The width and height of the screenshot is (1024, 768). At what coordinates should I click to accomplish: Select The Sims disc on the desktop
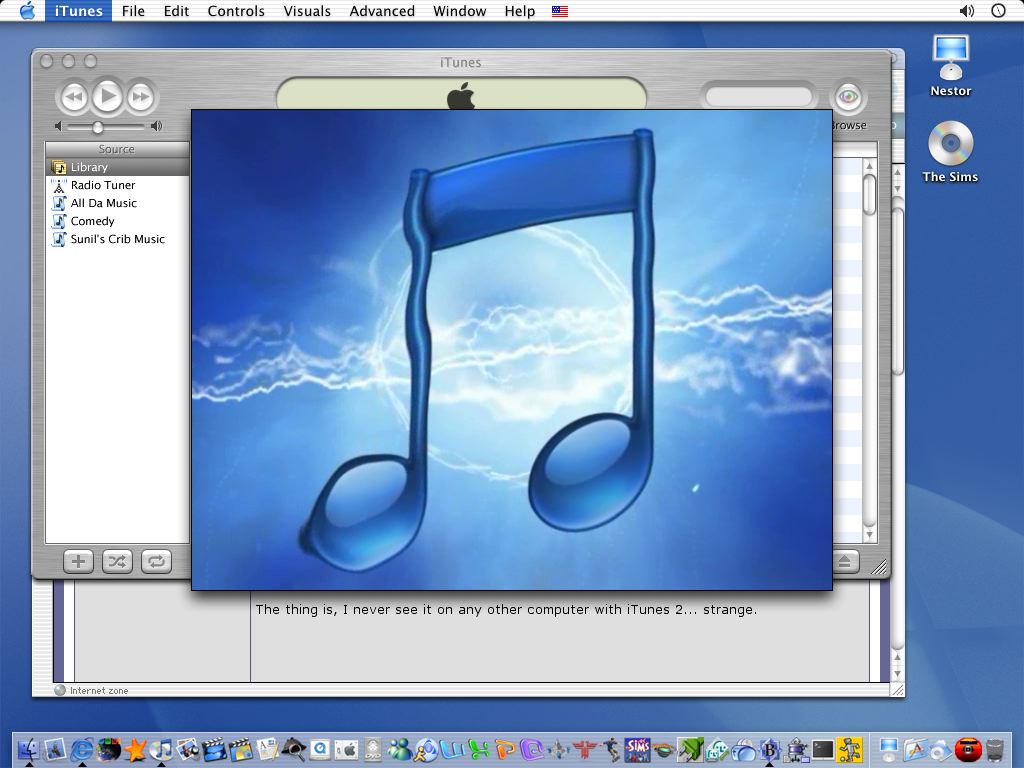(x=950, y=152)
